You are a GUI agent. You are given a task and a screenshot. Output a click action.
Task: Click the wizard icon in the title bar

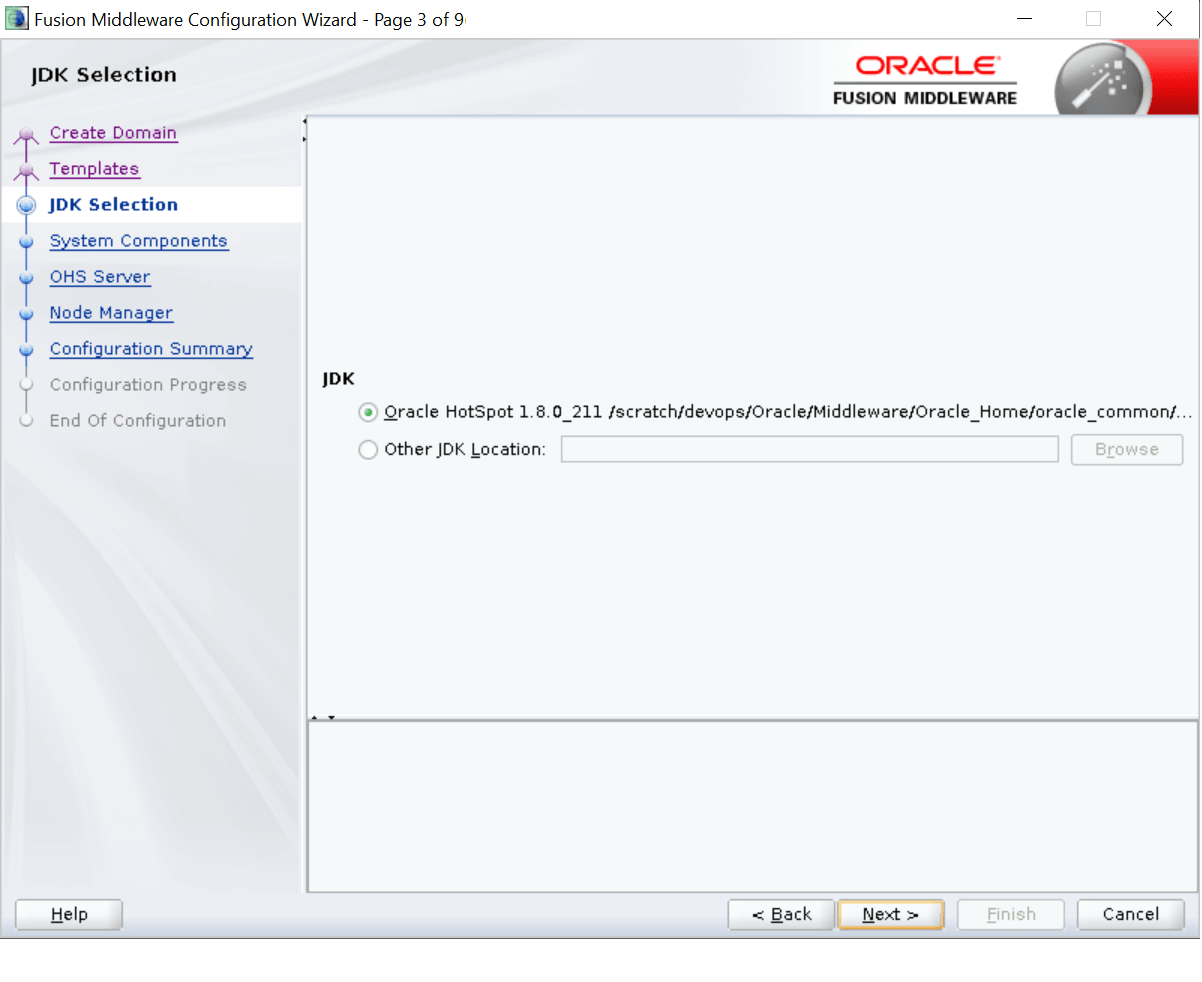17,18
